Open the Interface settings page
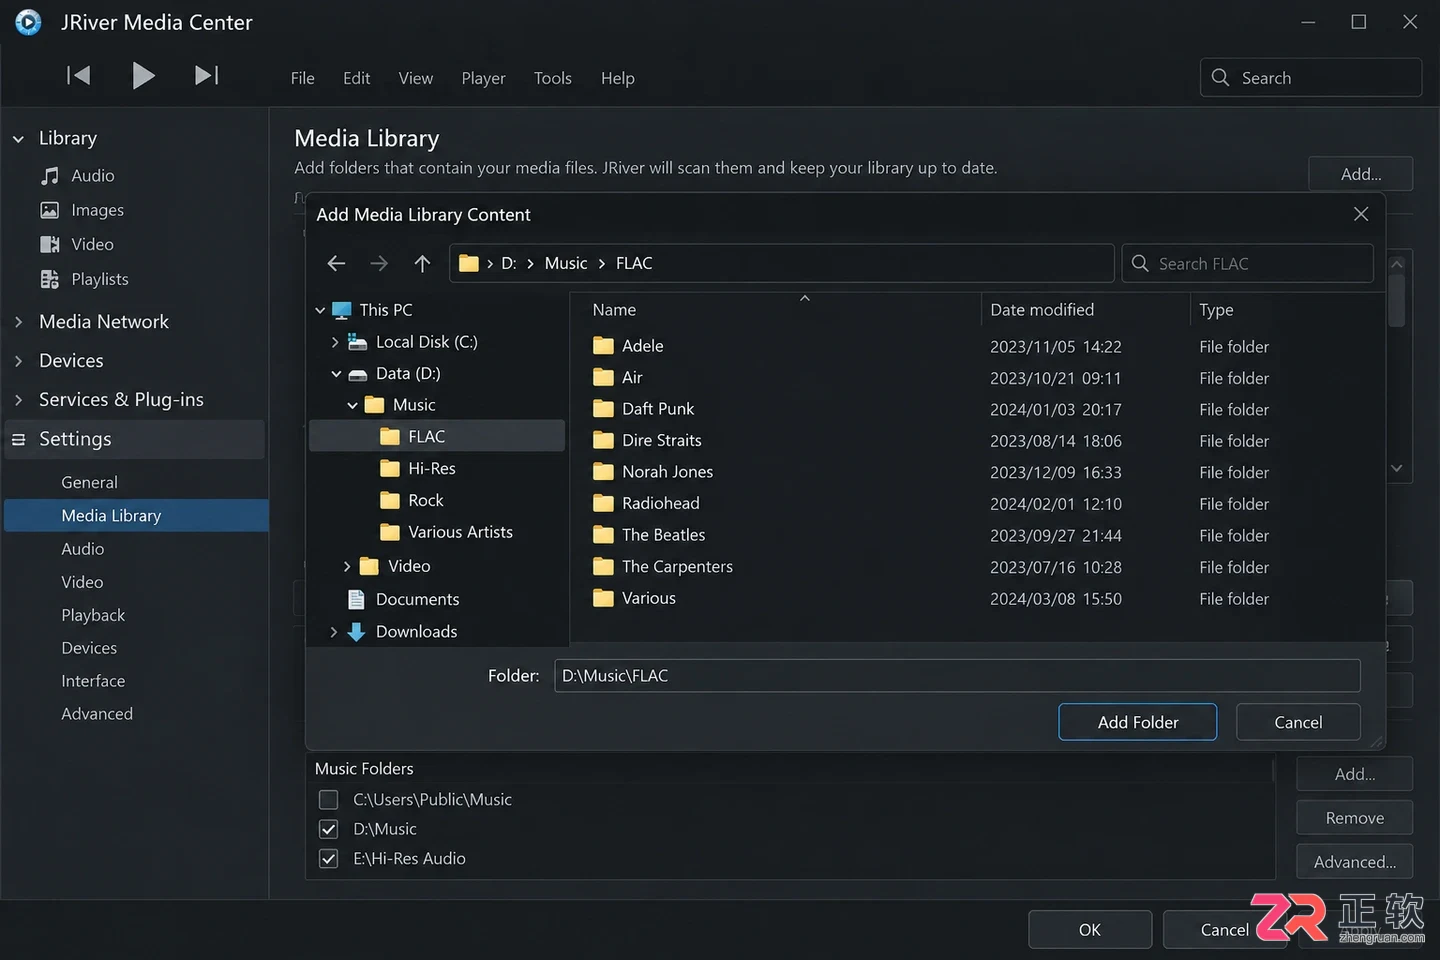Screen dimensions: 1440x960 click(x=93, y=681)
